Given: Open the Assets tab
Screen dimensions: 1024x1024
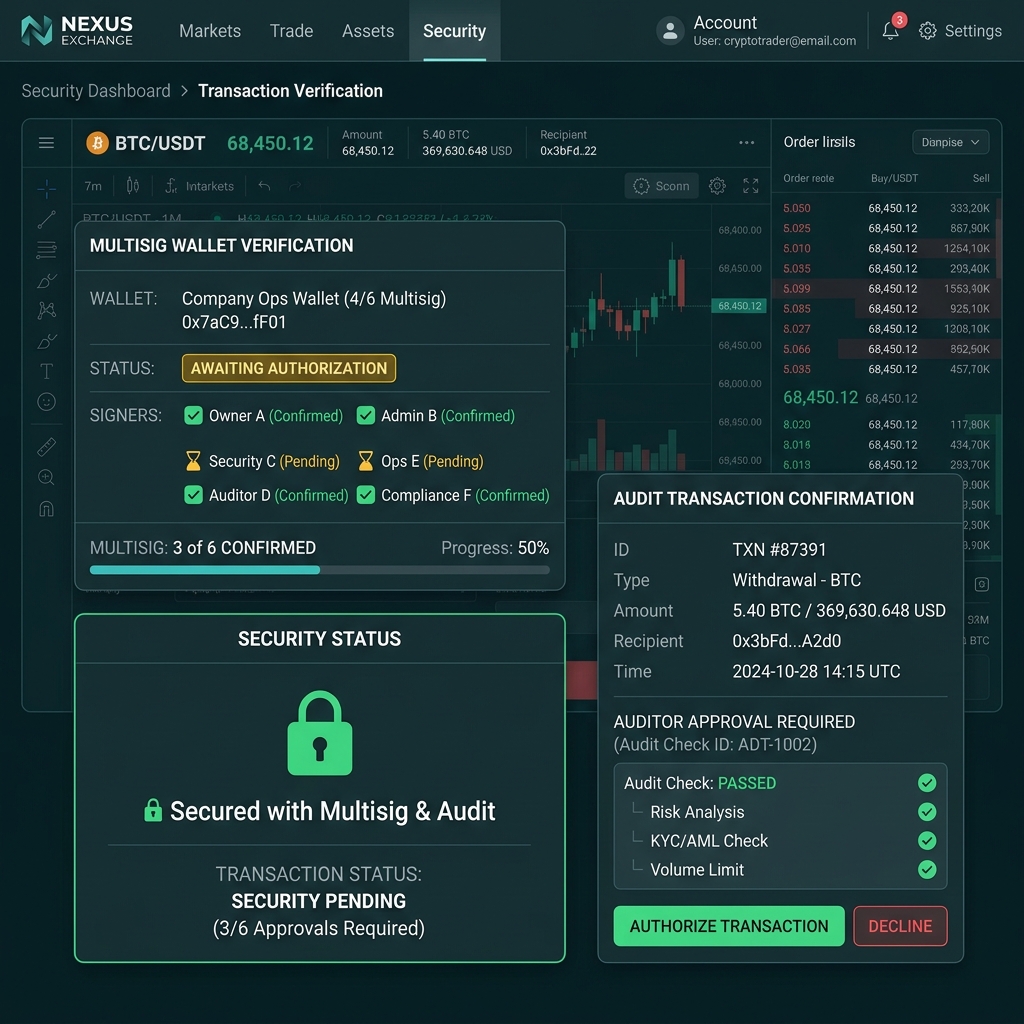Looking at the screenshot, I should [368, 31].
